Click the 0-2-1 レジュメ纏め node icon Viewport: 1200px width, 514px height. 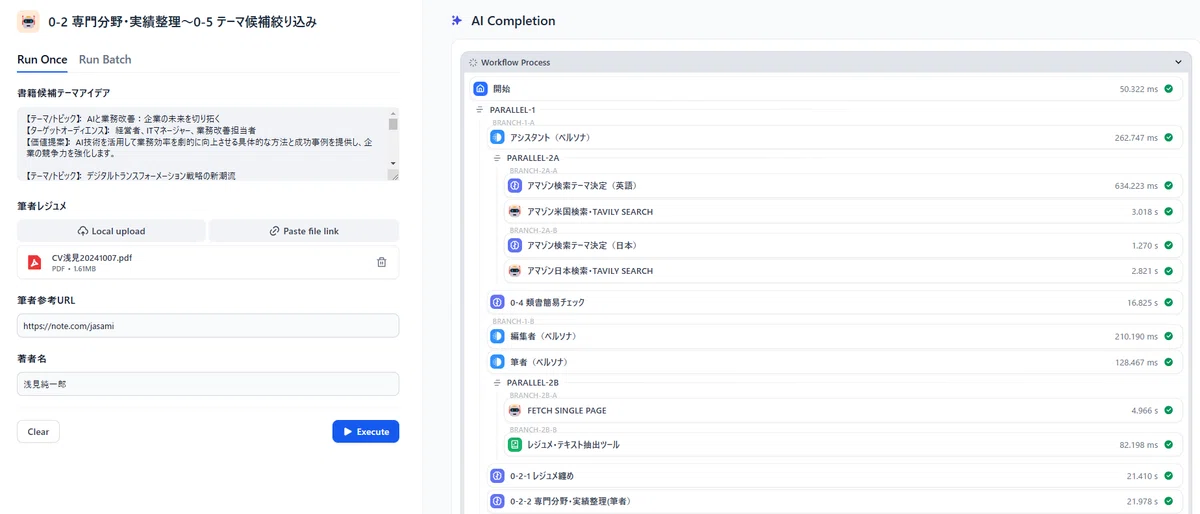[x=497, y=476]
